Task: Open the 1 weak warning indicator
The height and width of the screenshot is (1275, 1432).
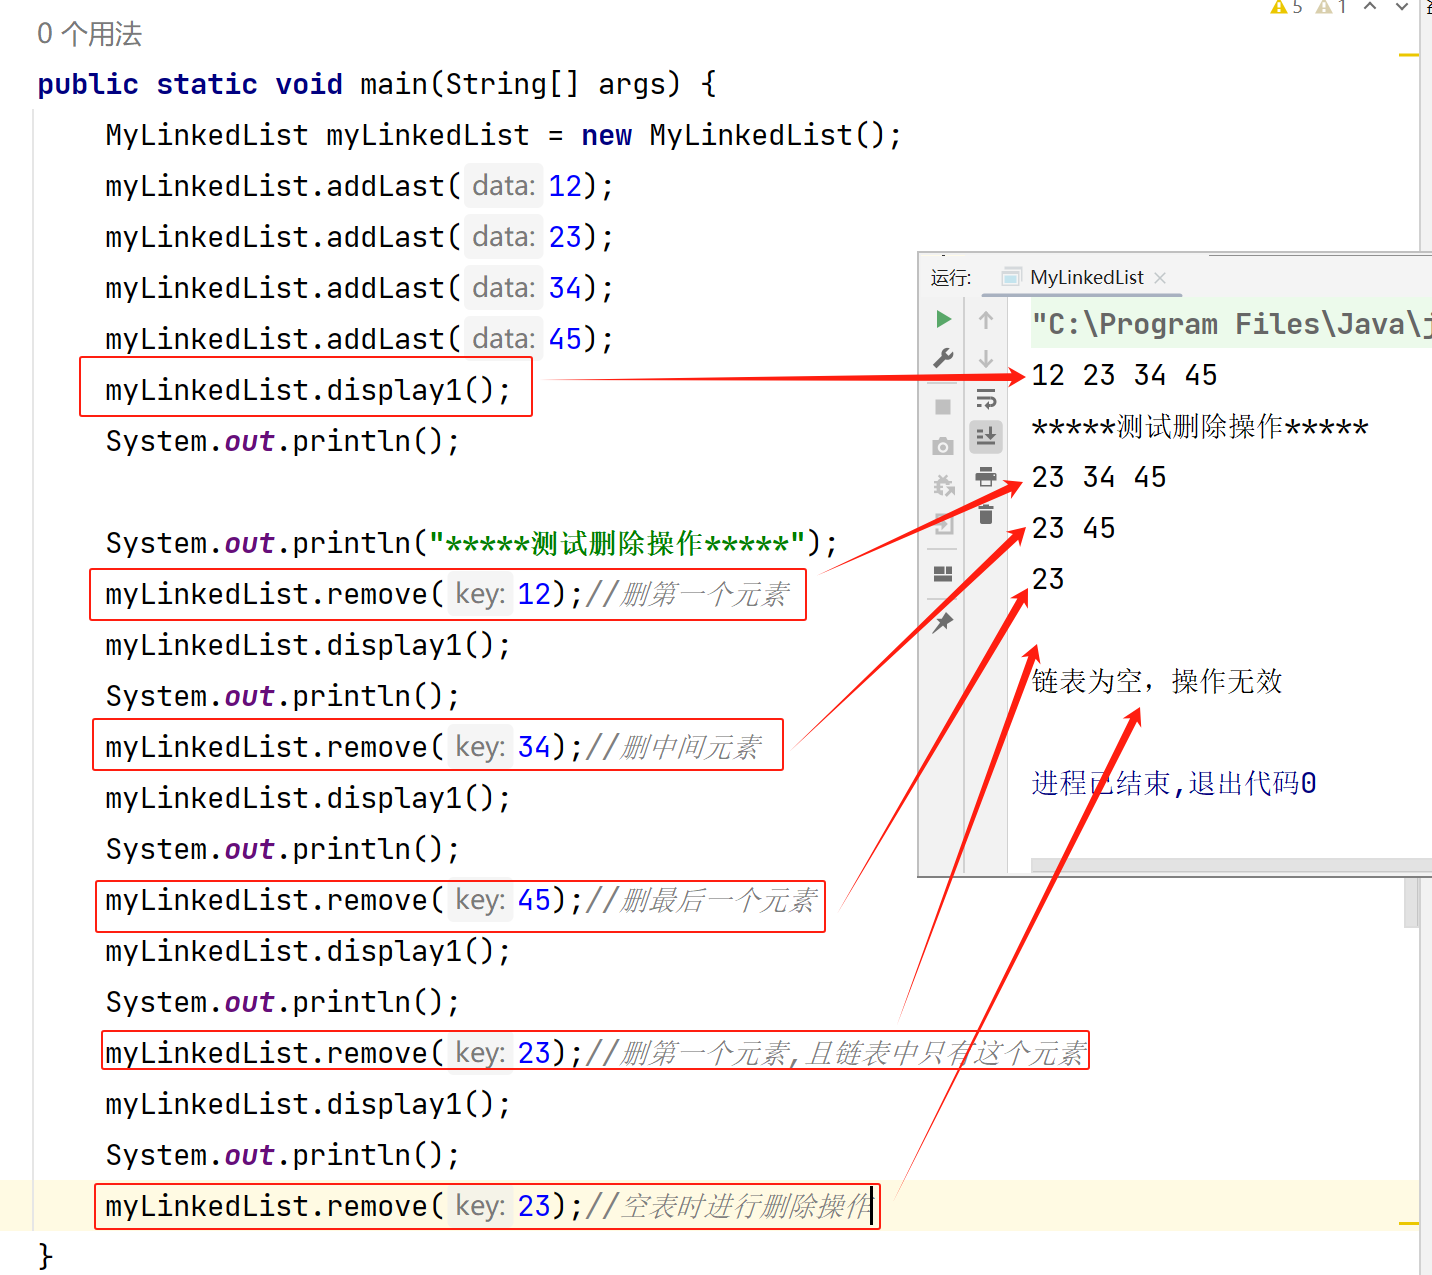Action: click(1330, 7)
